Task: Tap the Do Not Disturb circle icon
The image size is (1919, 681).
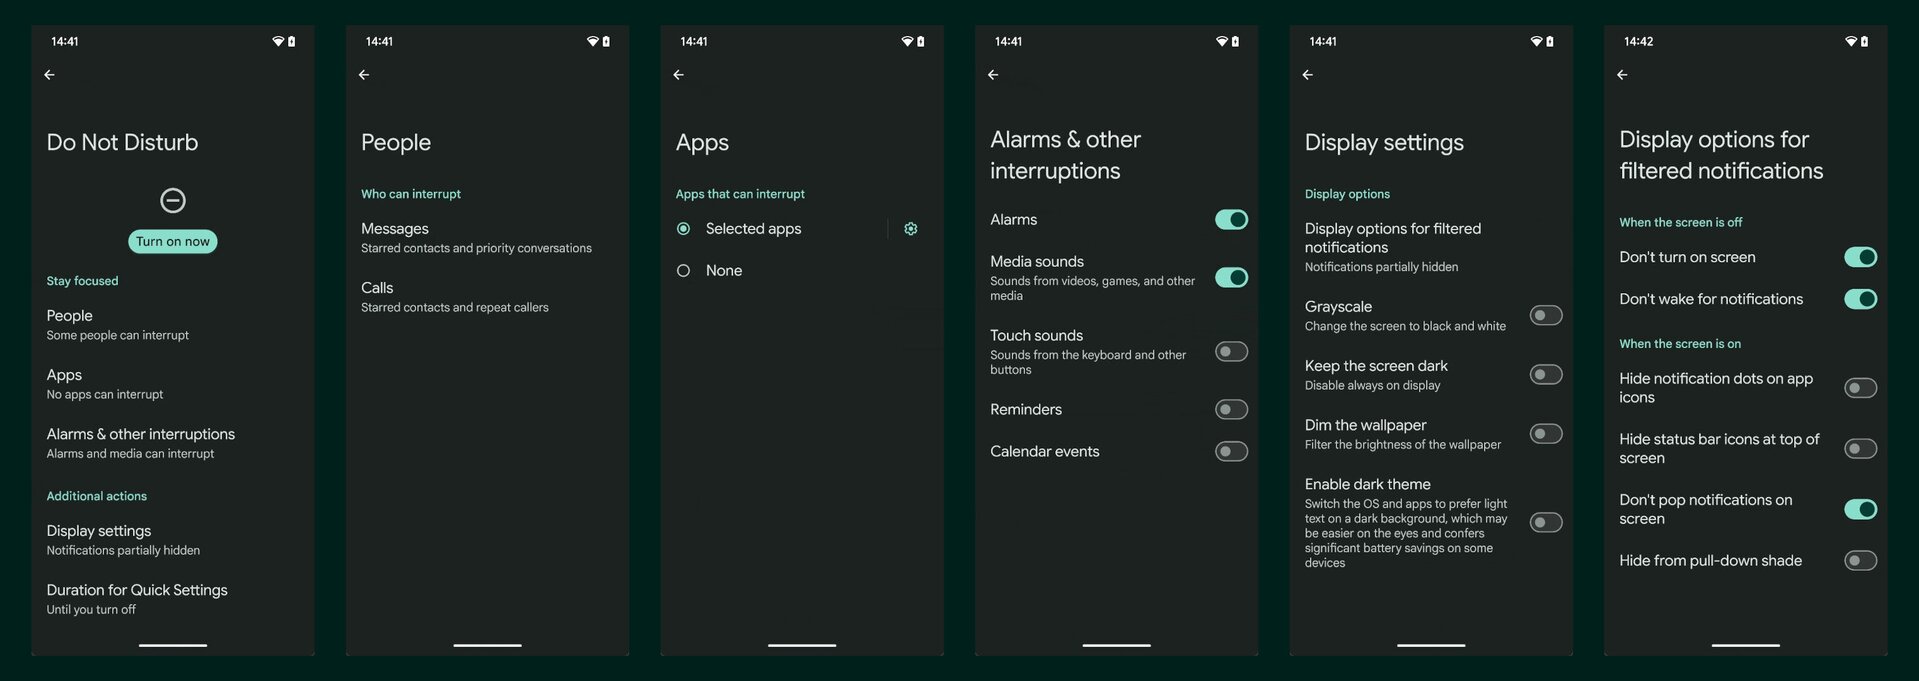Action: point(173,200)
